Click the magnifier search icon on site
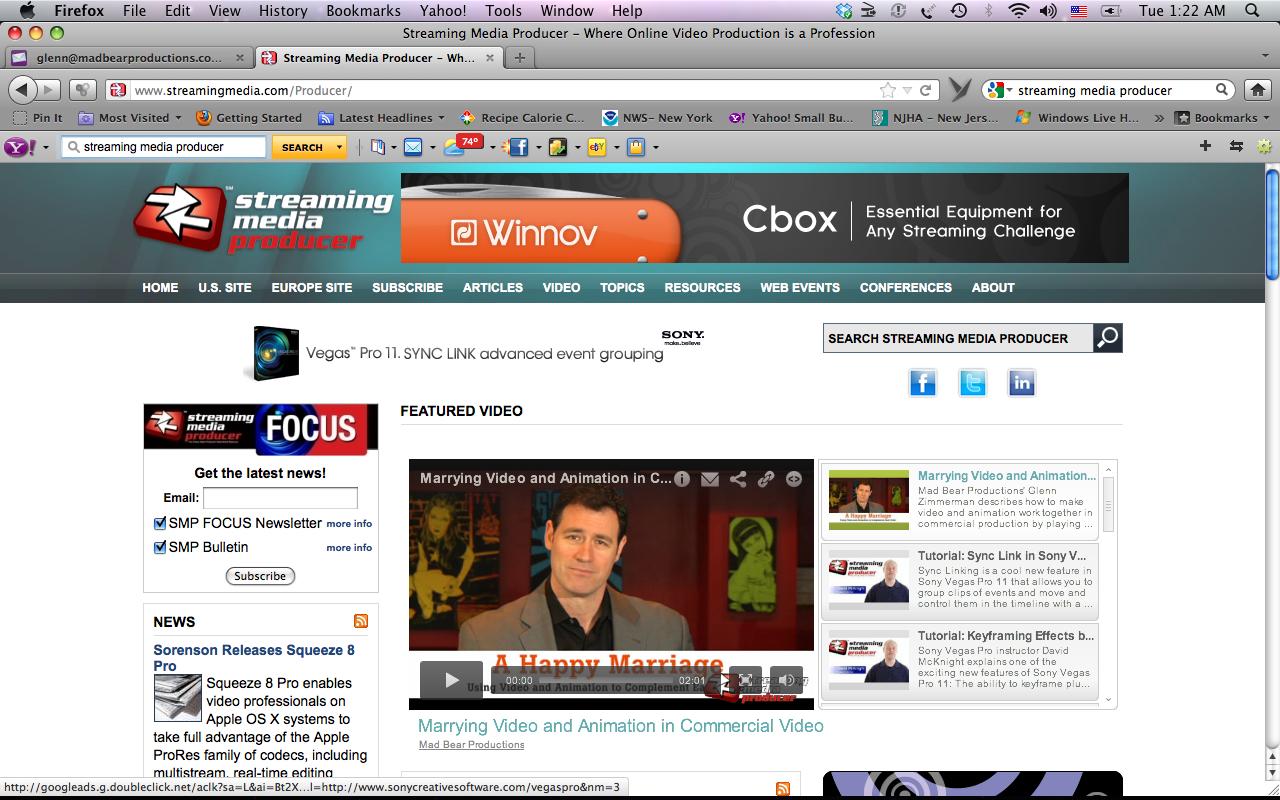The image size is (1280, 800). click(x=1108, y=338)
